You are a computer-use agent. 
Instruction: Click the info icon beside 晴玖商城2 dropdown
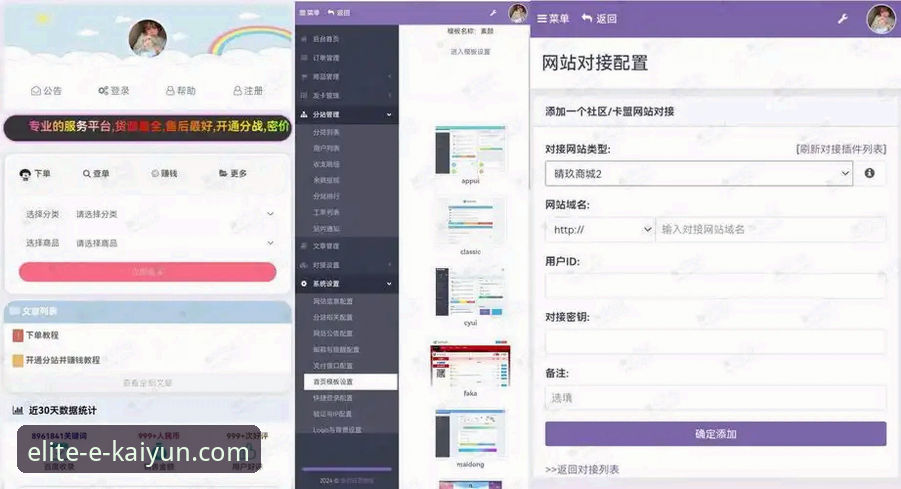869,173
